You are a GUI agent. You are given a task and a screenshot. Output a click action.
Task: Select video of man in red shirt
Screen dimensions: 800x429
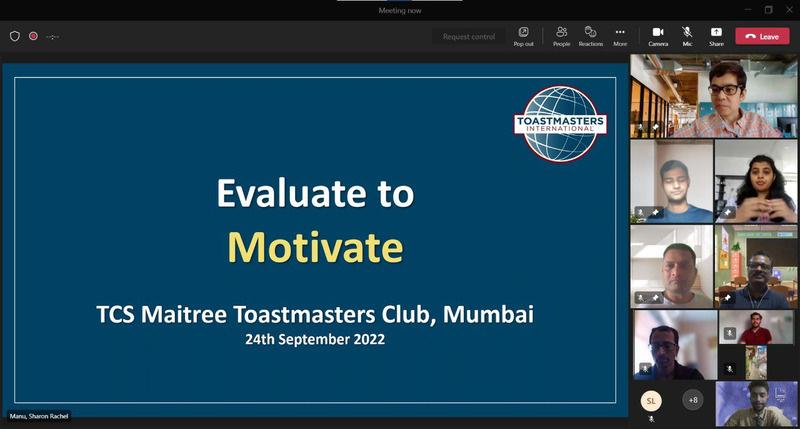point(756,327)
